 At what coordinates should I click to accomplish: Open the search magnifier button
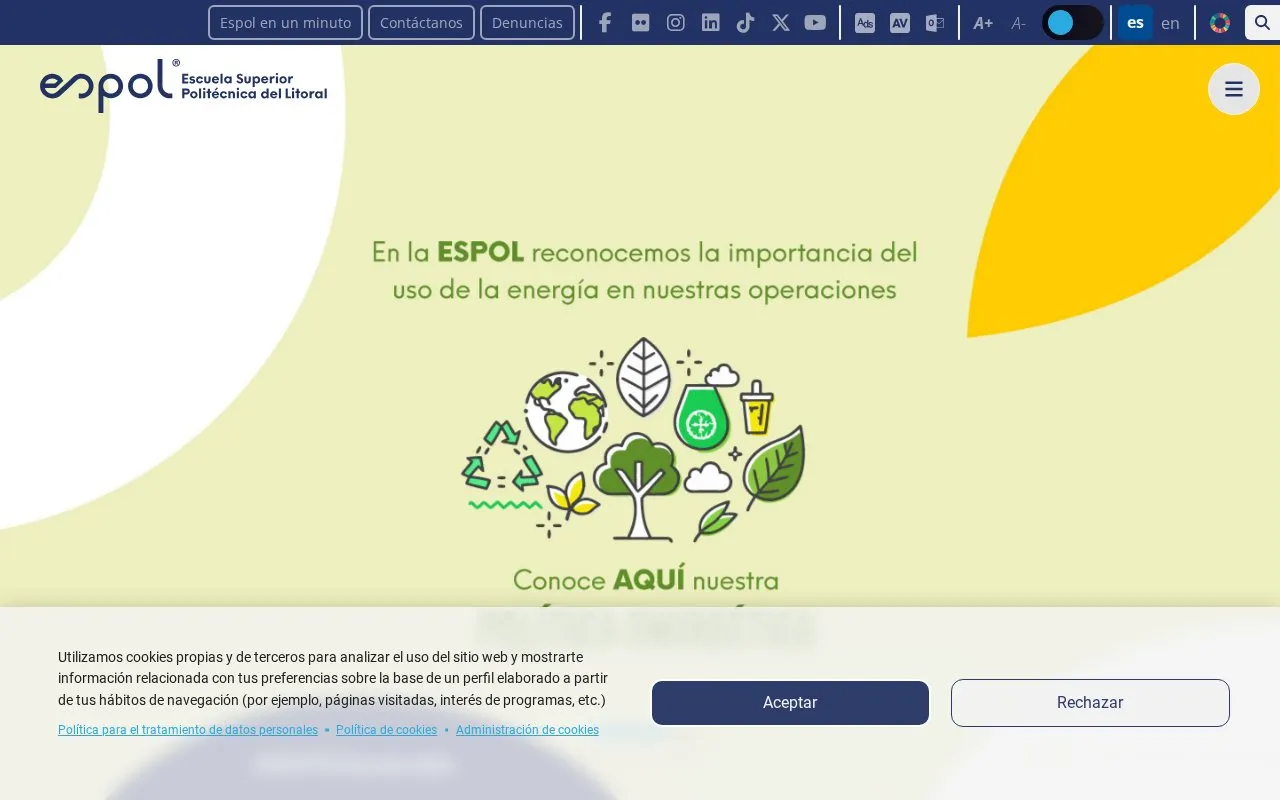(x=1262, y=22)
